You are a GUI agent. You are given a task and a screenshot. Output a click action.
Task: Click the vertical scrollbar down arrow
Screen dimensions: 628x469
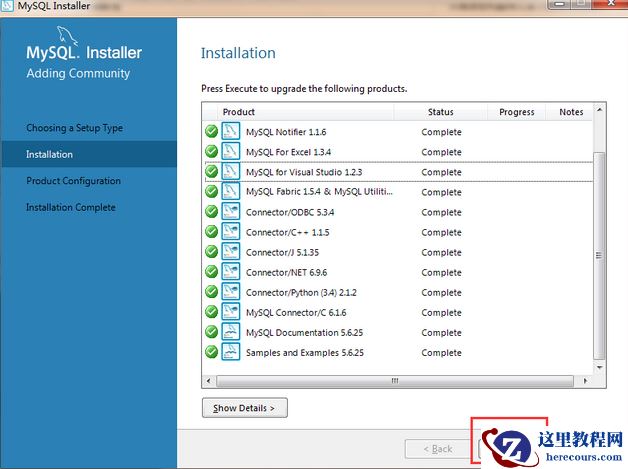[x=600, y=367]
